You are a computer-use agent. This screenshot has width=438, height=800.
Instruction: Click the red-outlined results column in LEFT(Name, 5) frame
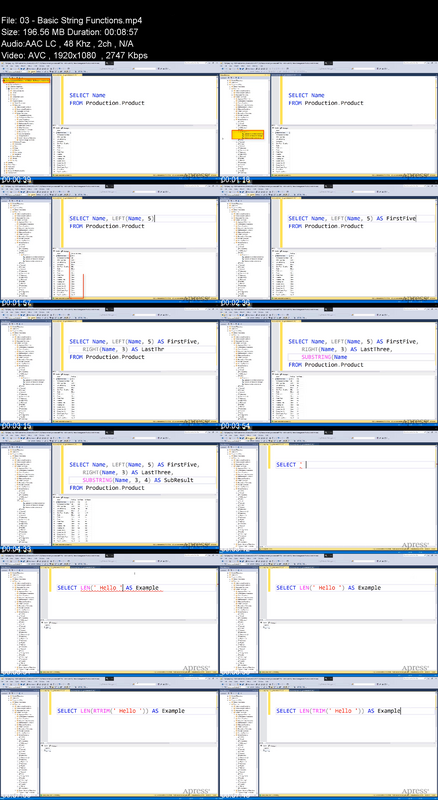point(76,275)
